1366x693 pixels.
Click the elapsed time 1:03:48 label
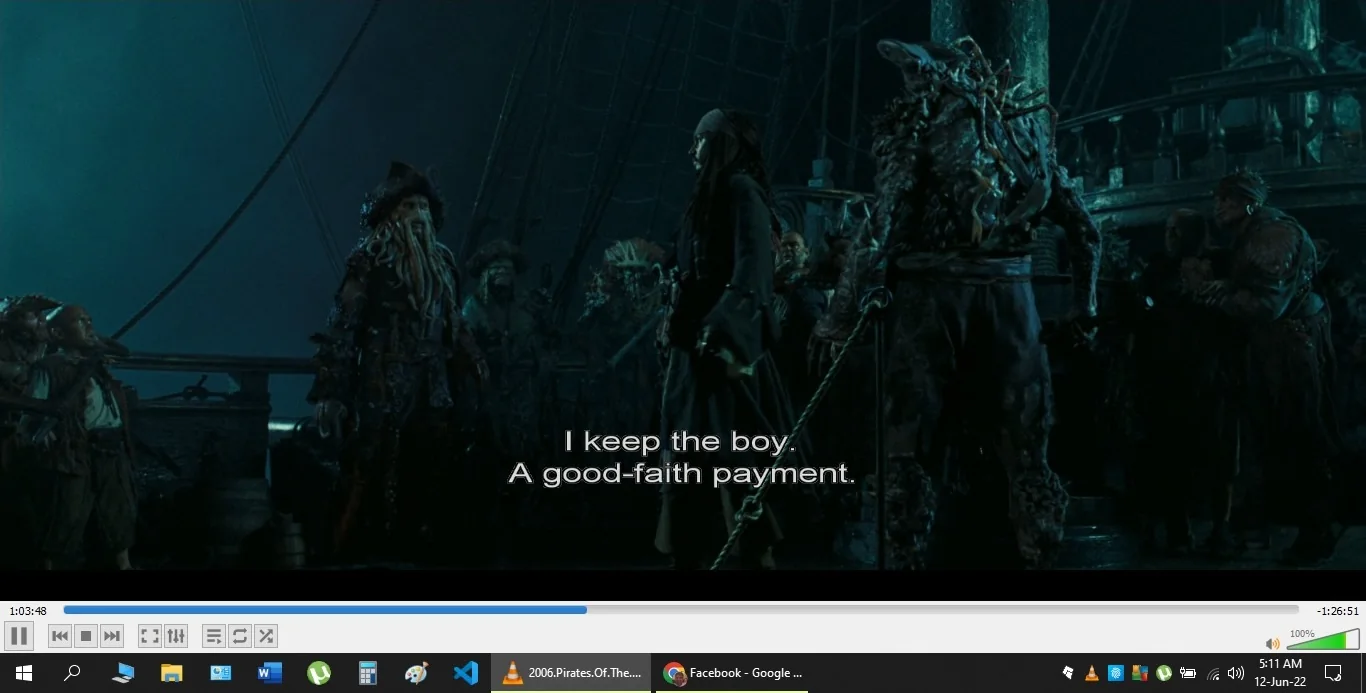pos(27,611)
